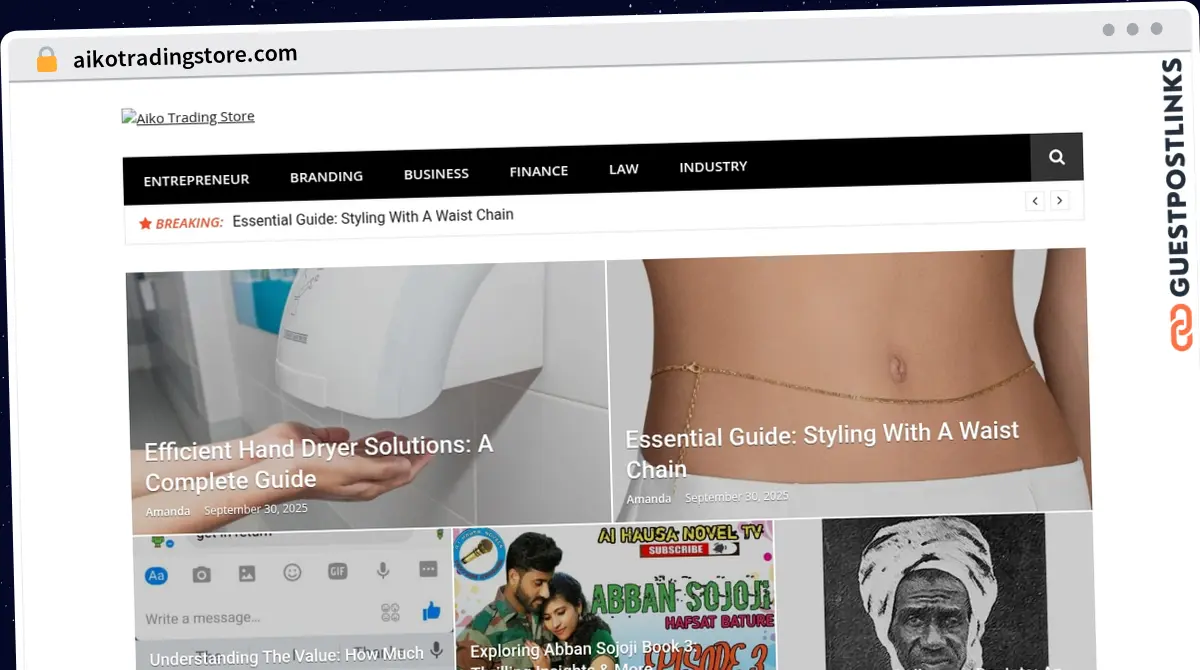Click the old man portrait thumbnail

(x=936, y=592)
